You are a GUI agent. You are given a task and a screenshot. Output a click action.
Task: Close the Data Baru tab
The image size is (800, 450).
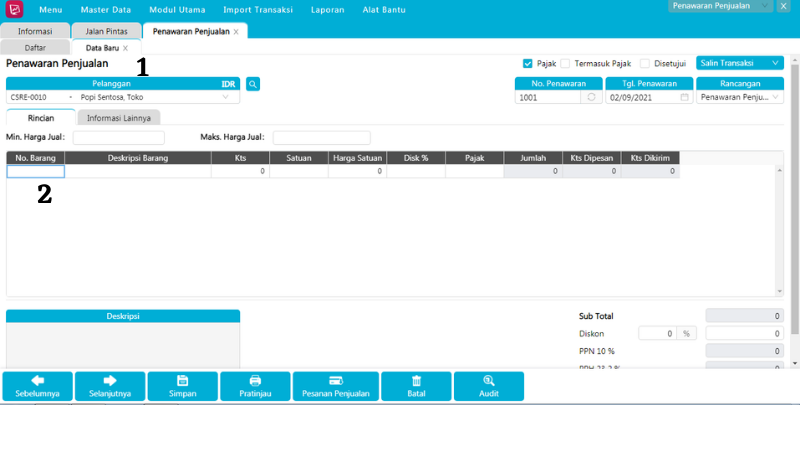pos(126,48)
